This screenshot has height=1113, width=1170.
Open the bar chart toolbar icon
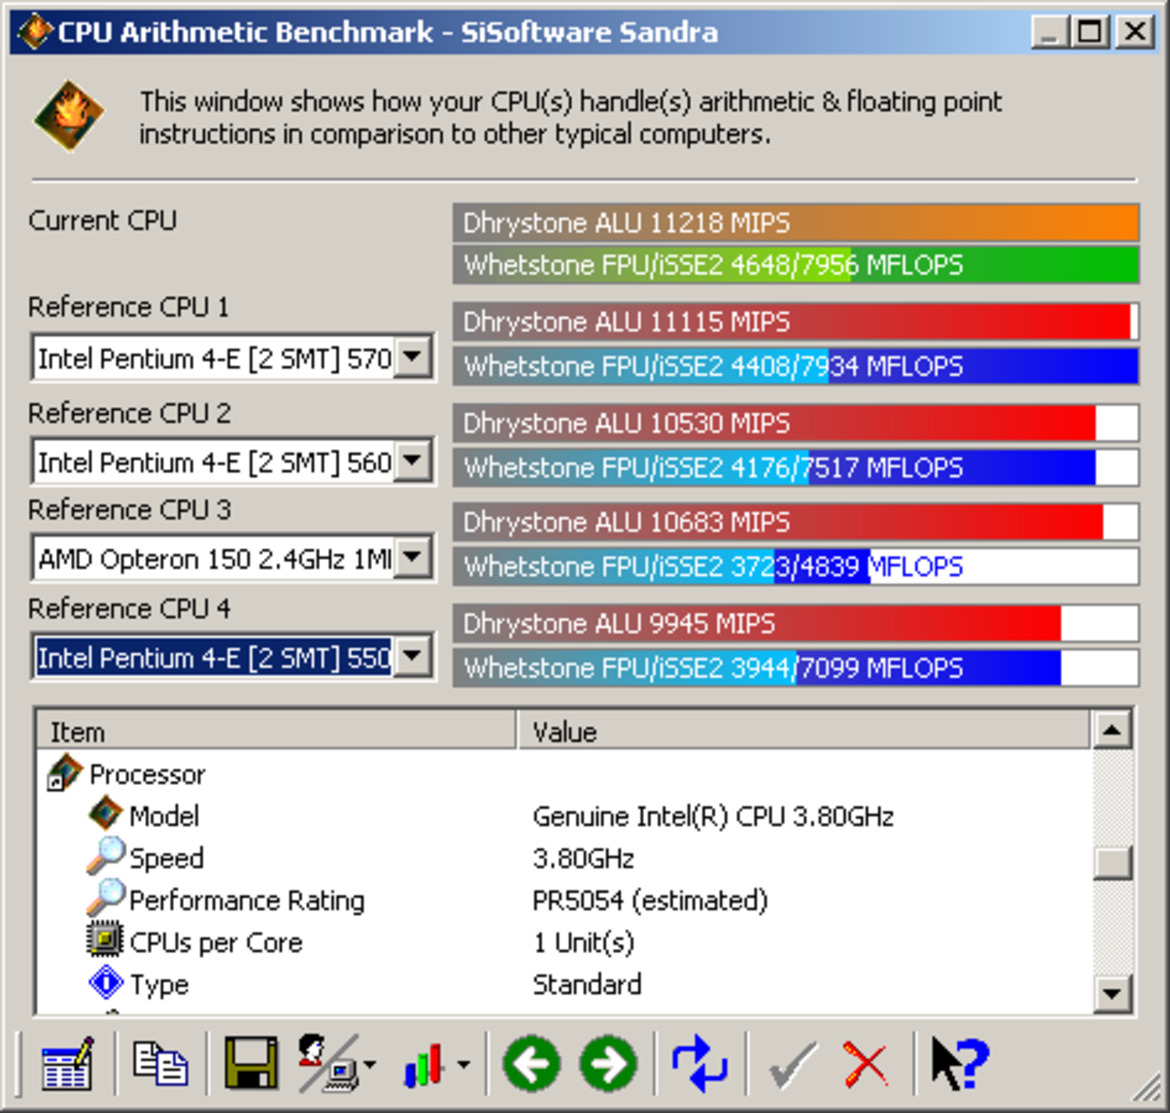[x=425, y=1064]
